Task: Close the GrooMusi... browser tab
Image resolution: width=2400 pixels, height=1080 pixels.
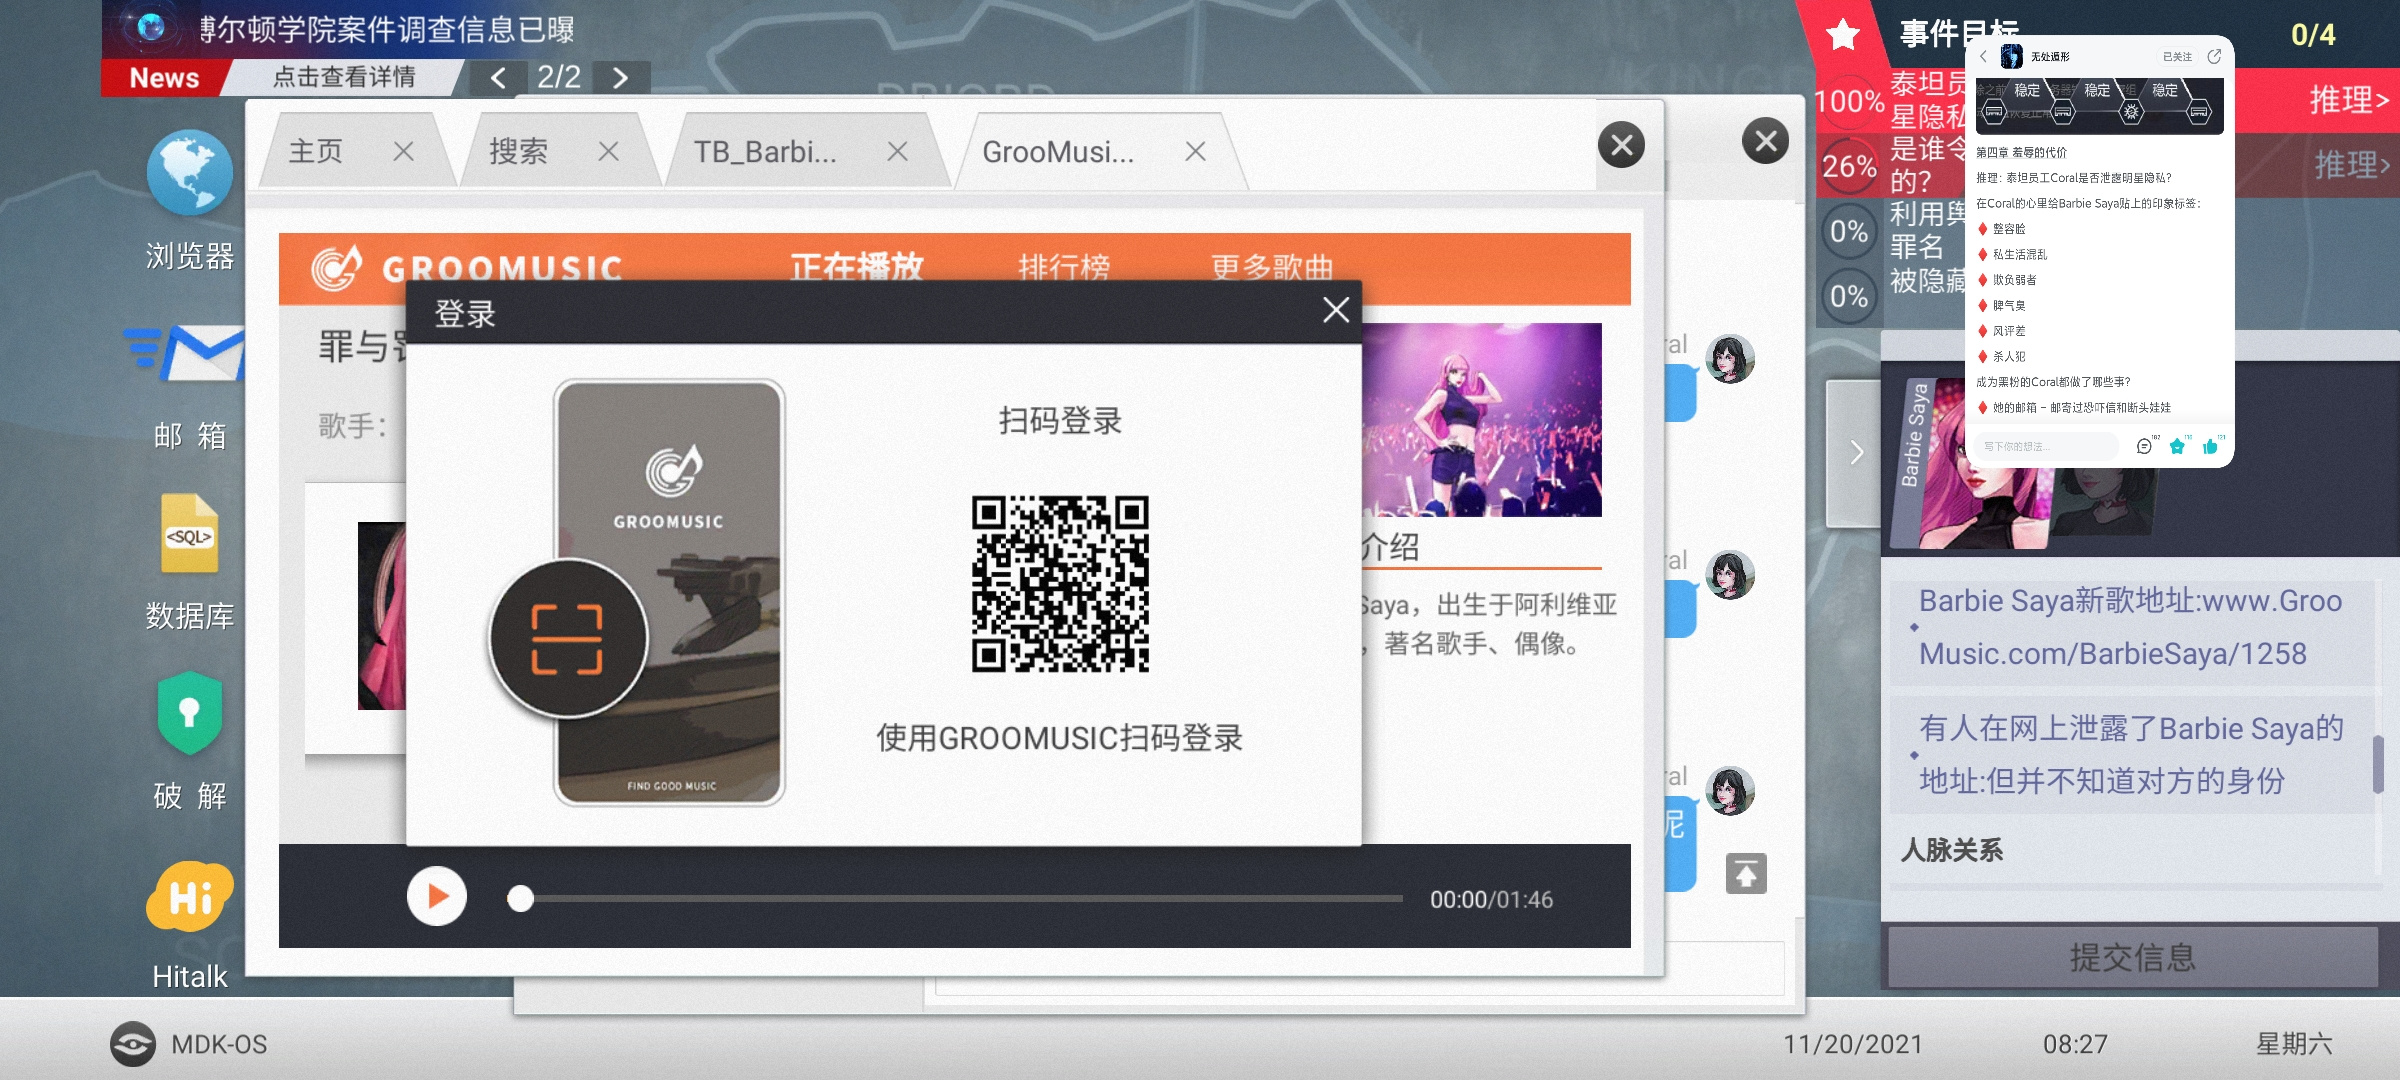Action: [1195, 151]
